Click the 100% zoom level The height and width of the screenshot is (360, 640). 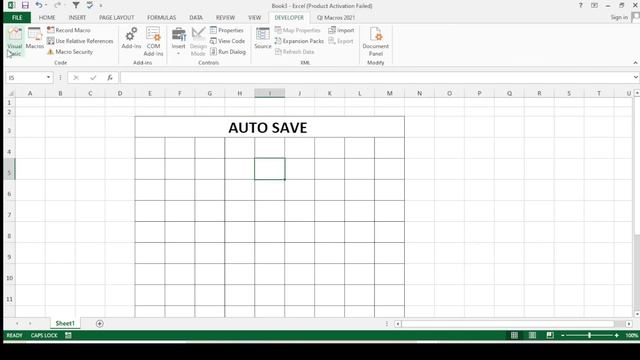(632, 336)
